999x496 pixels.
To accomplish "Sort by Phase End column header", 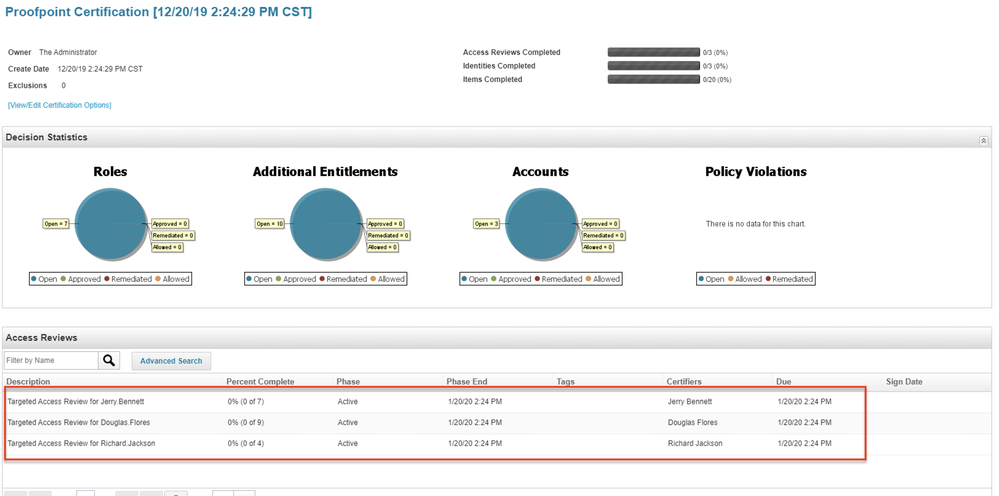I will (467, 381).
